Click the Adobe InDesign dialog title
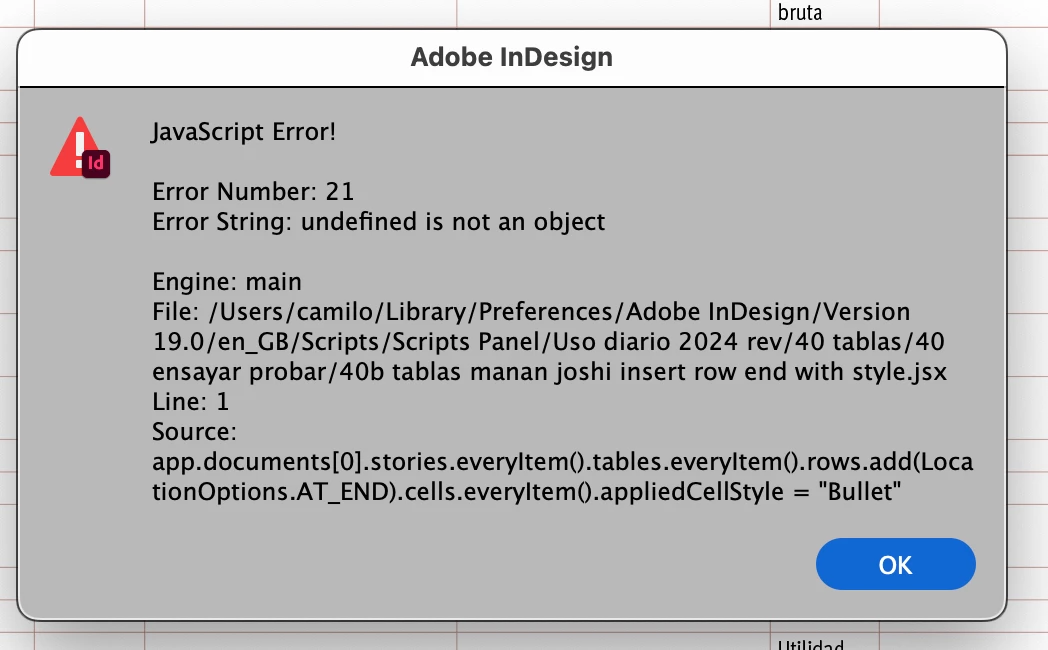Screen dimensions: 1048x650 [511, 57]
